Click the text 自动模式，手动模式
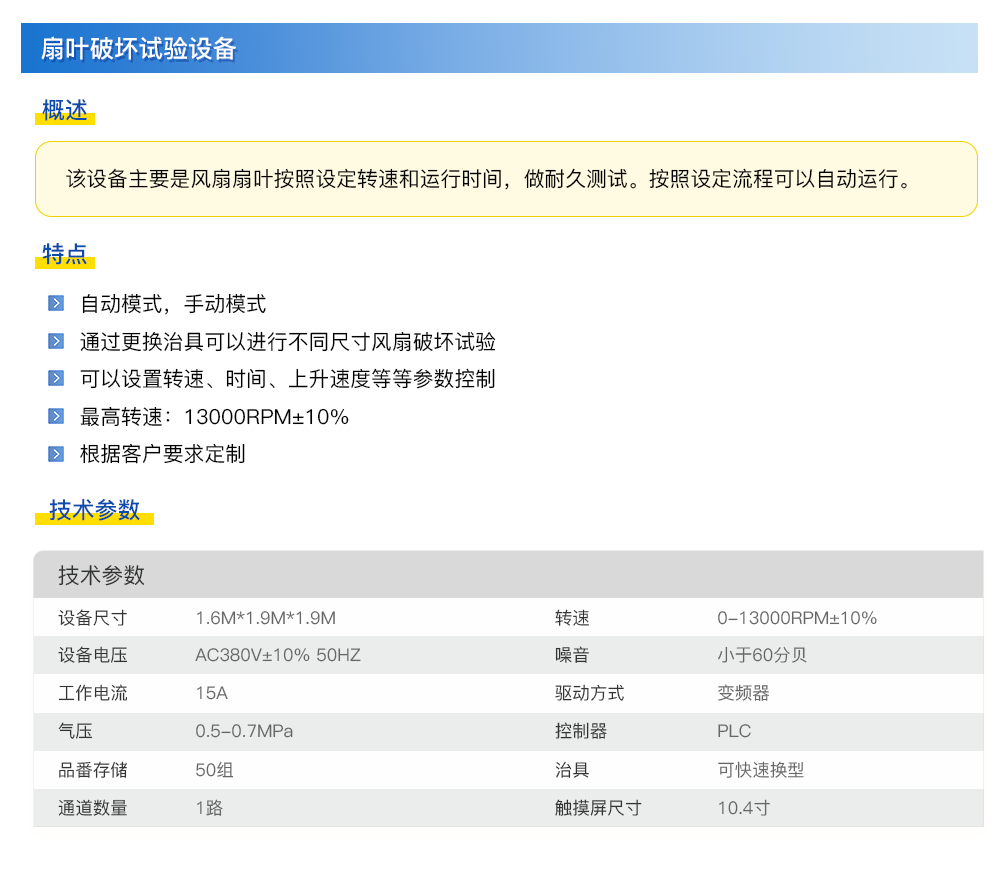This screenshot has width=1000, height=889. coord(173,304)
